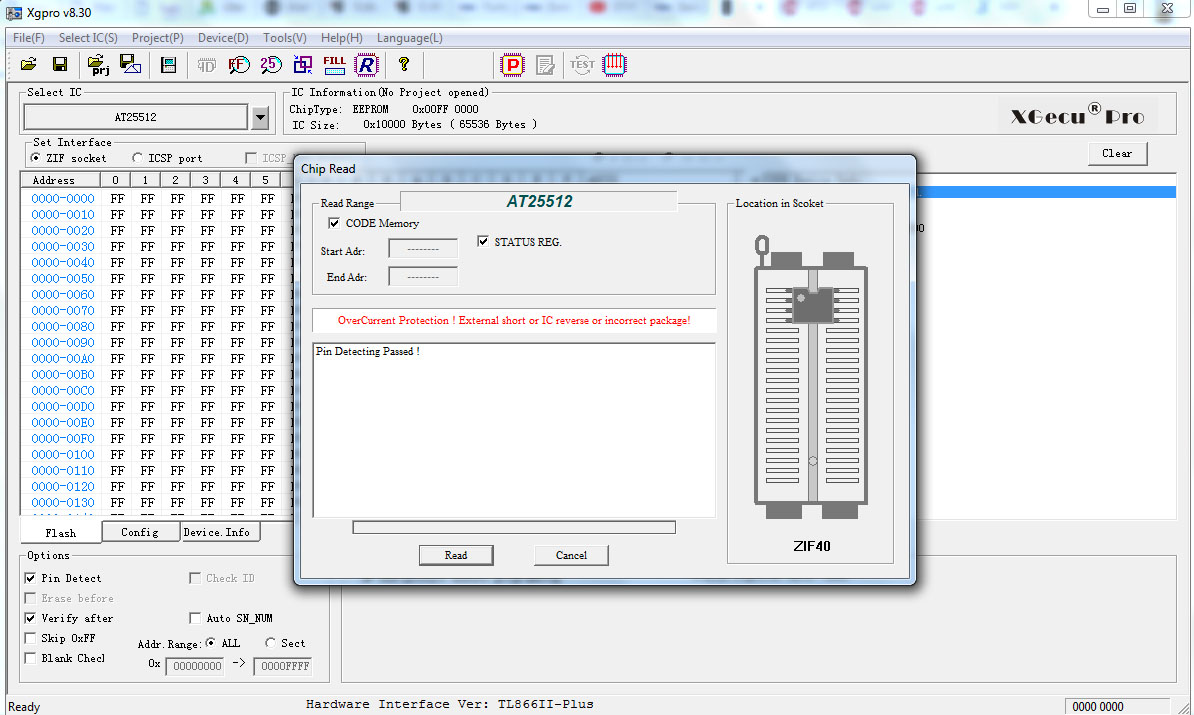Click the AT25512 IC selection field
This screenshot has width=1194, height=715.
tap(136, 117)
